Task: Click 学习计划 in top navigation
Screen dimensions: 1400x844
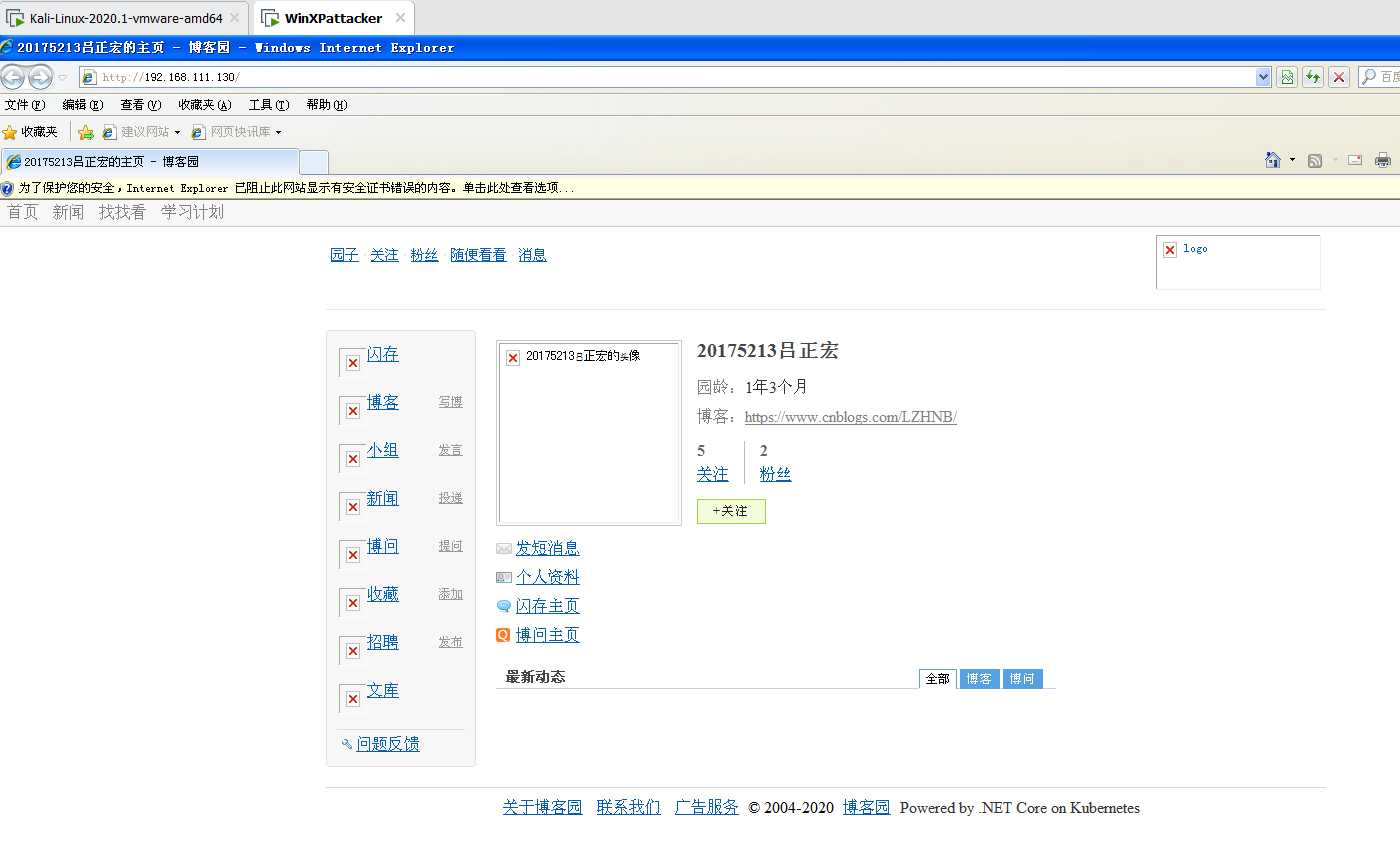Action: 192,212
